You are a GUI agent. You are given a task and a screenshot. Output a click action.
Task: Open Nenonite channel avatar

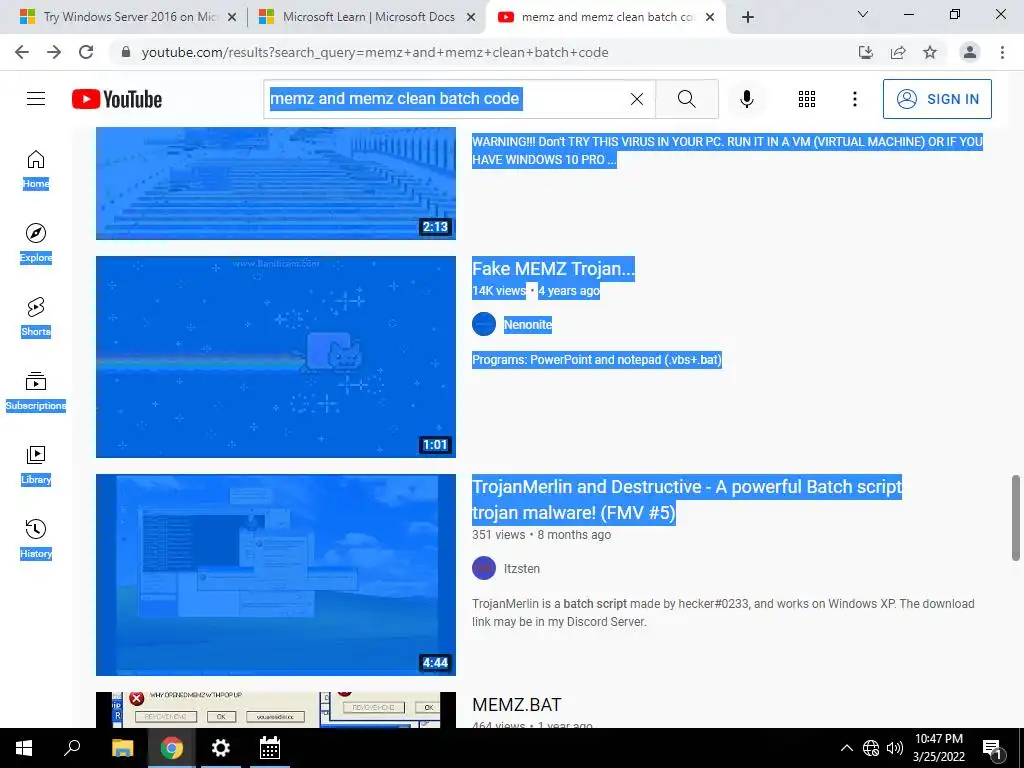tap(484, 324)
